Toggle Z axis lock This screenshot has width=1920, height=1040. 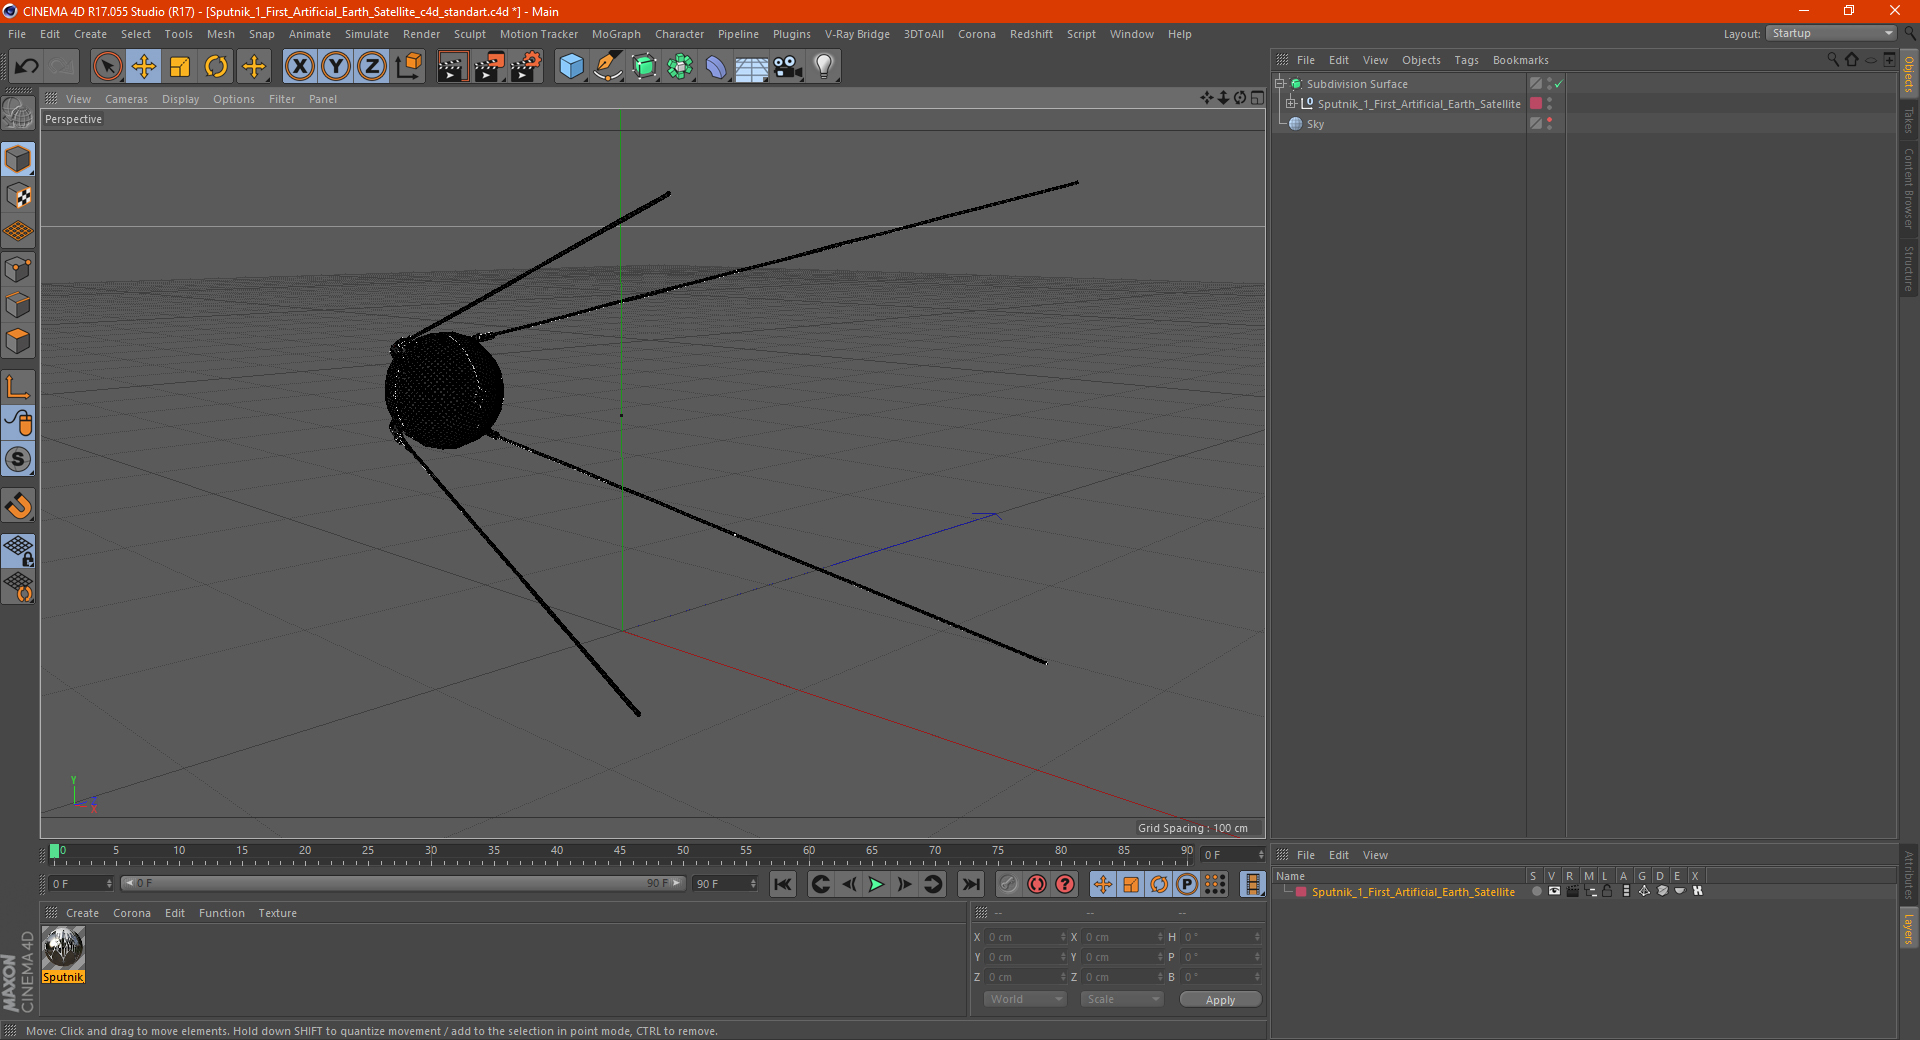372,67
